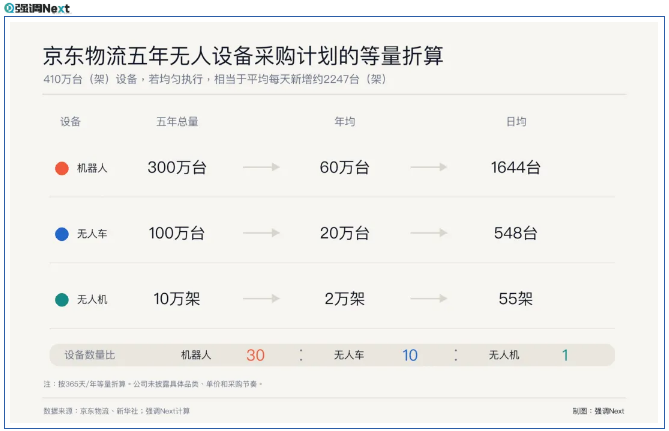
Task: Click arrow between 20万台 and 548台
Action: [x=428, y=233]
